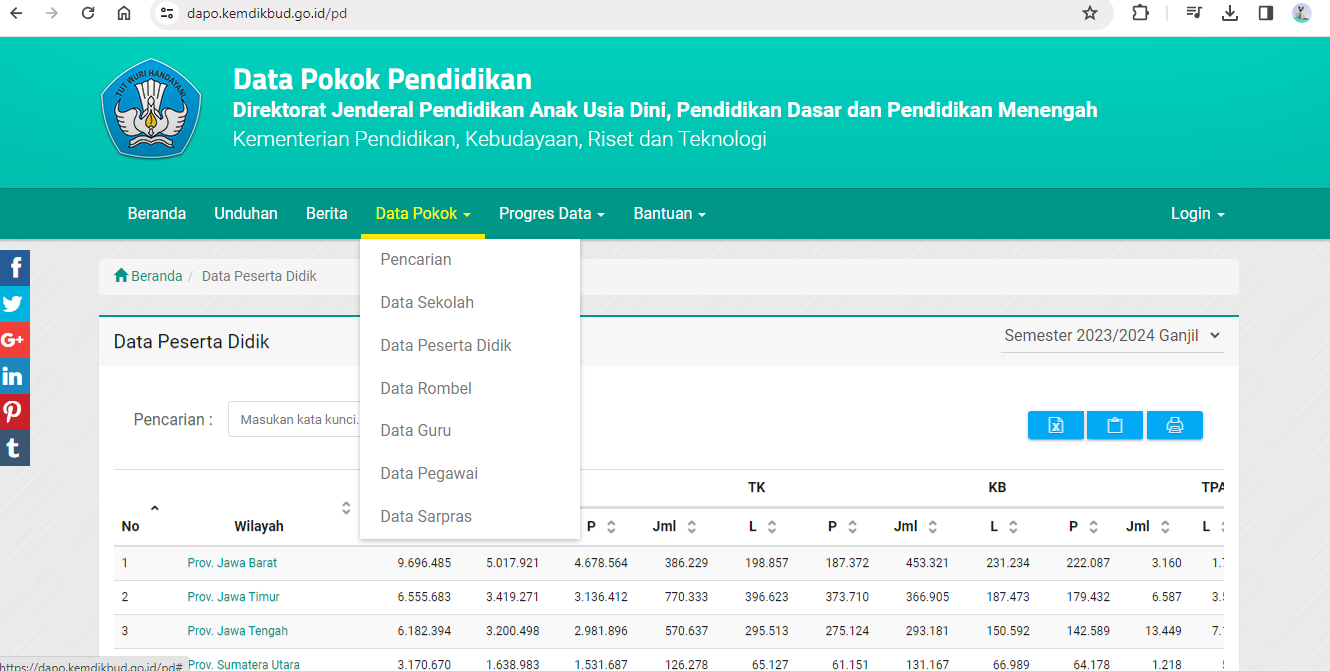Image resolution: width=1330 pixels, height=671 pixels.
Task: Print the Data Peserta Didik table
Action: click(x=1174, y=425)
